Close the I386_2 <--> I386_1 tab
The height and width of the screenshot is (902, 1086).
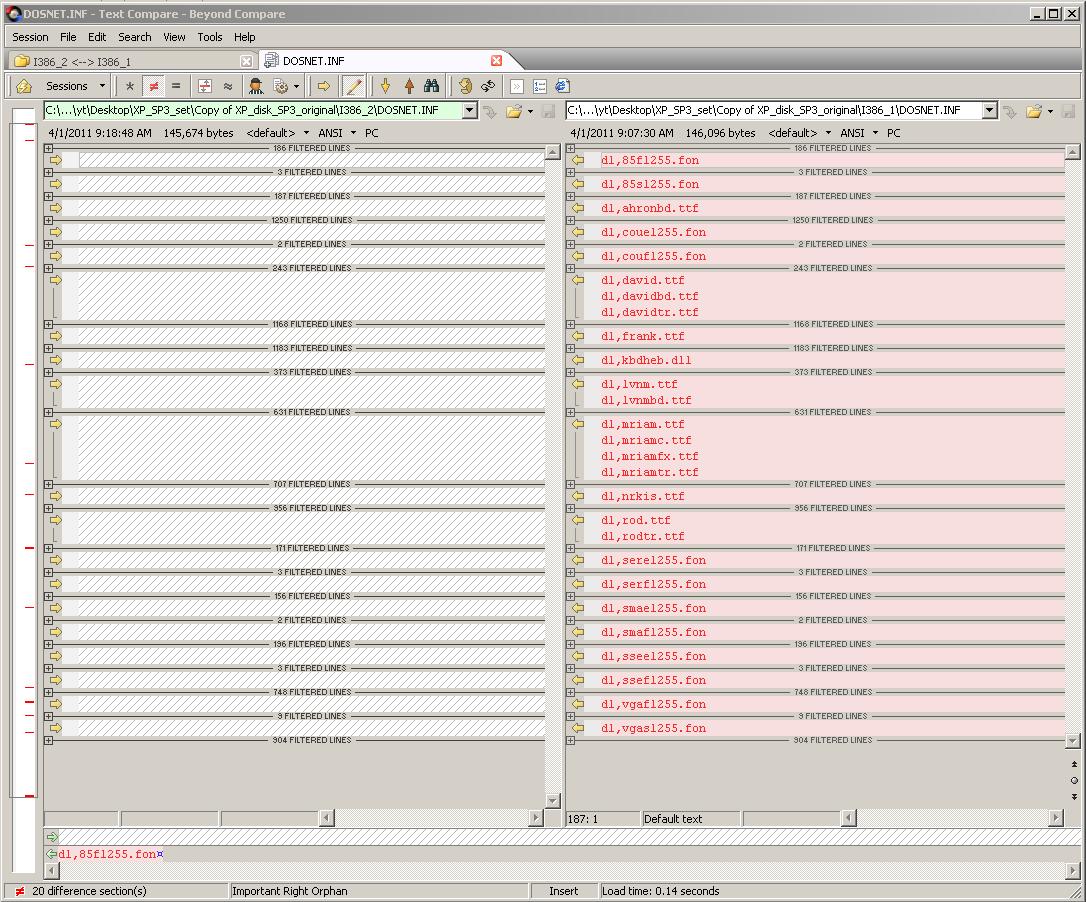pos(246,62)
